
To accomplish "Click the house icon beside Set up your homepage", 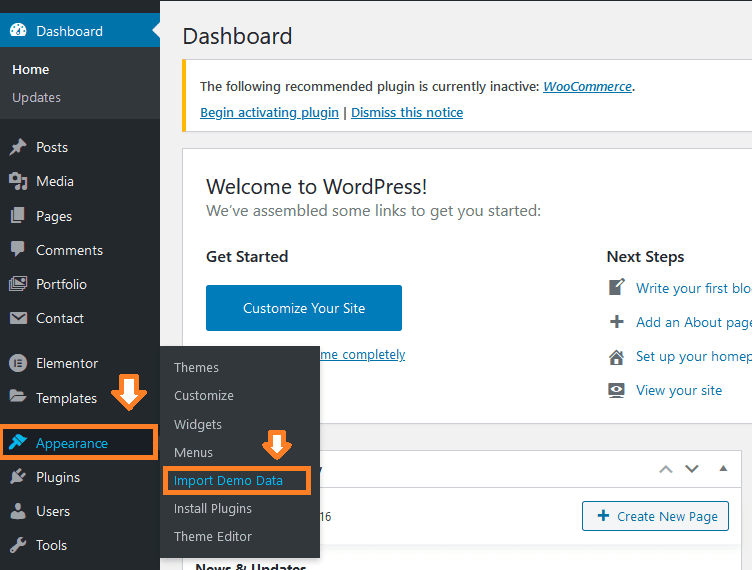I will point(617,357).
